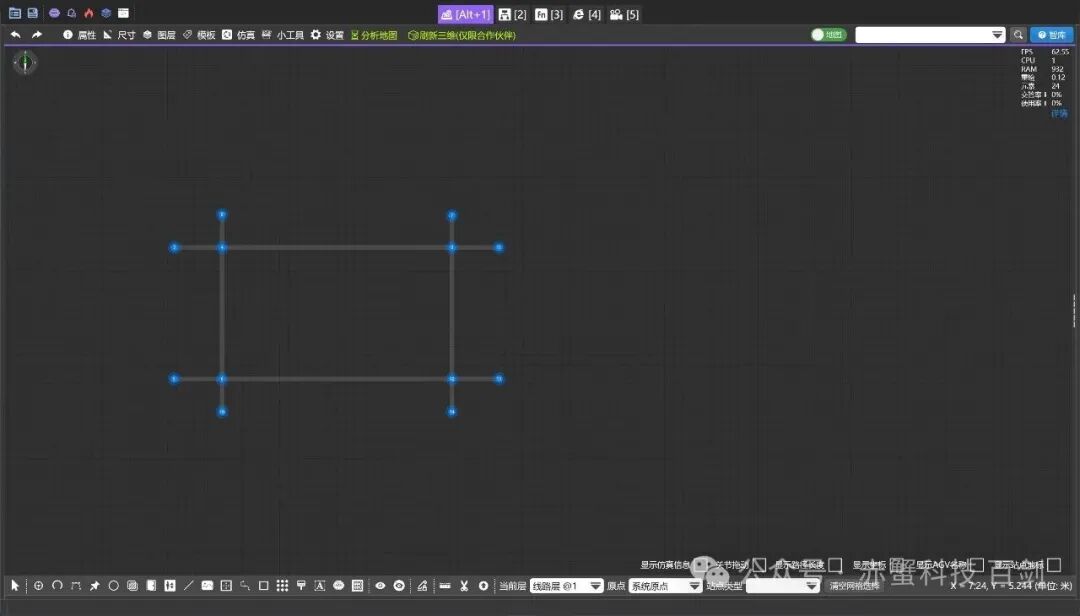This screenshot has width=1080, height=616.
Task: Open the 设置 settings menu
Action: [327, 35]
